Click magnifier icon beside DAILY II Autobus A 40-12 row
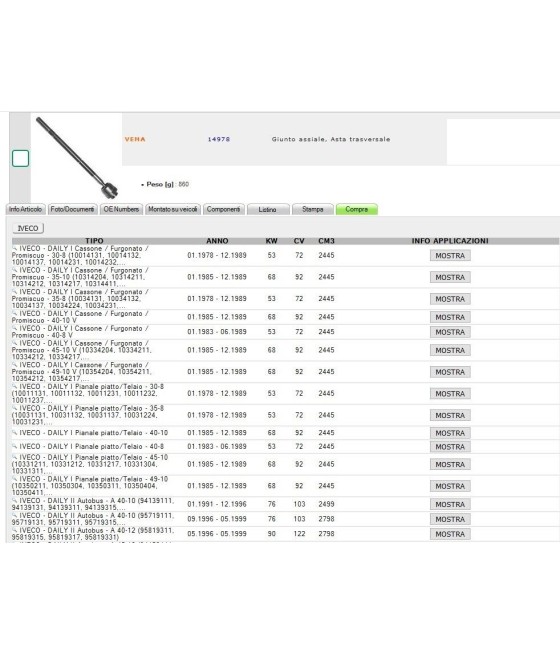The height and width of the screenshot is (655, 560). click(x=15, y=530)
